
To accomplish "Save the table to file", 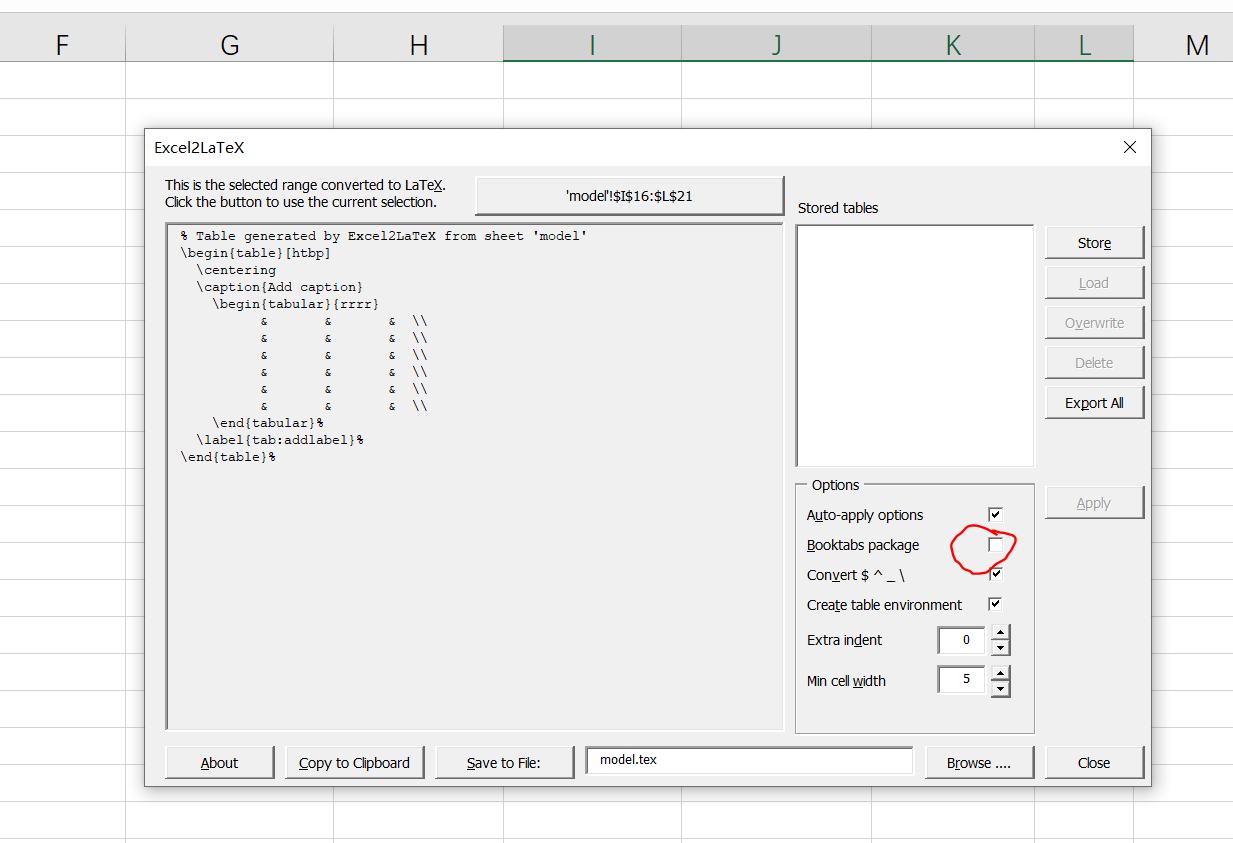I will click(x=504, y=761).
